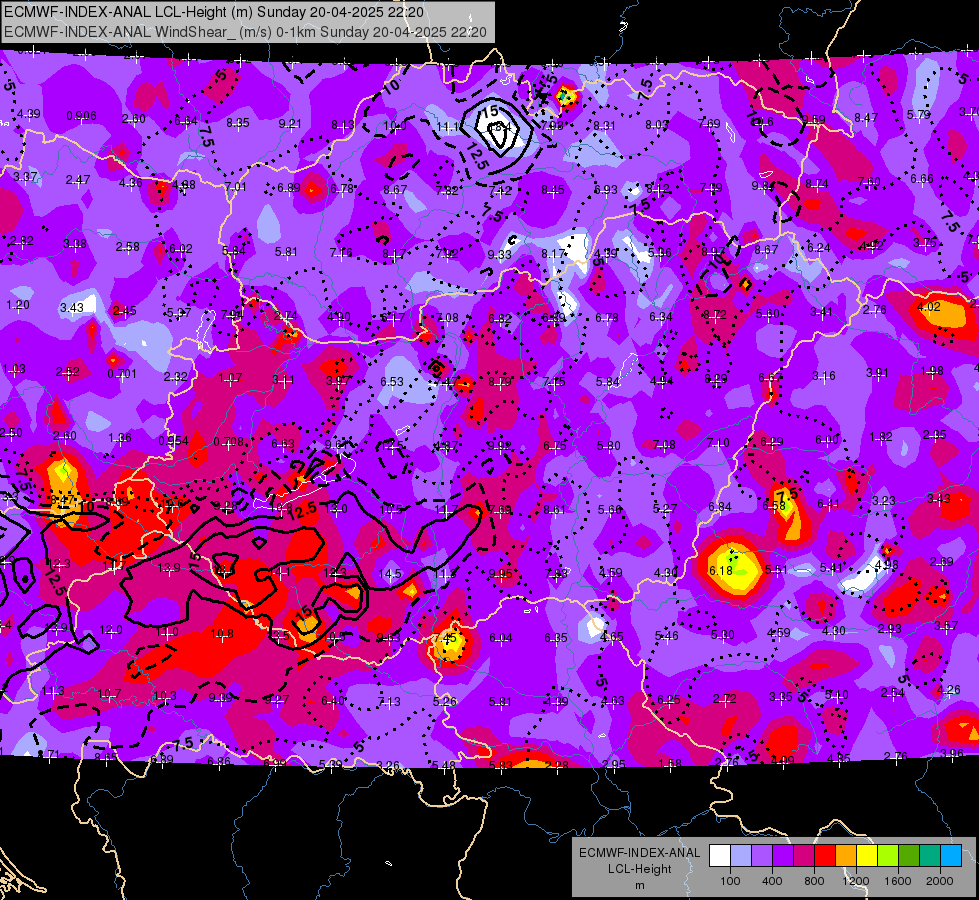The width and height of the screenshot is (979, 900).
Task: Click the map value 4.02
Action: pyautogui.click(x=928, y=307)
